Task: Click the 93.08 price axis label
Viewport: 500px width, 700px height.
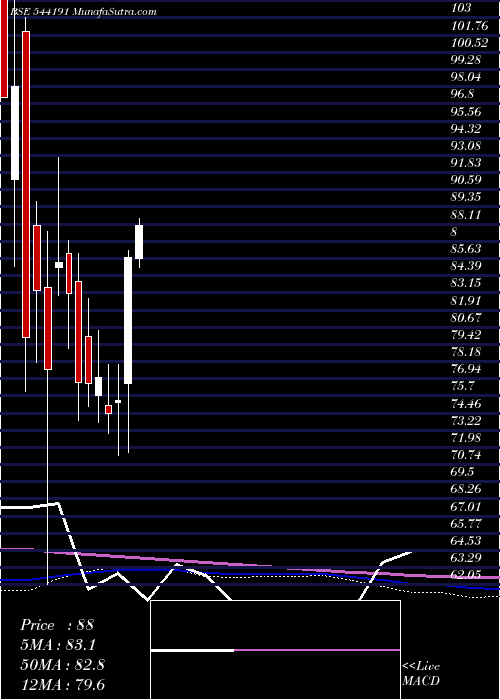Action: click(466, 146)
